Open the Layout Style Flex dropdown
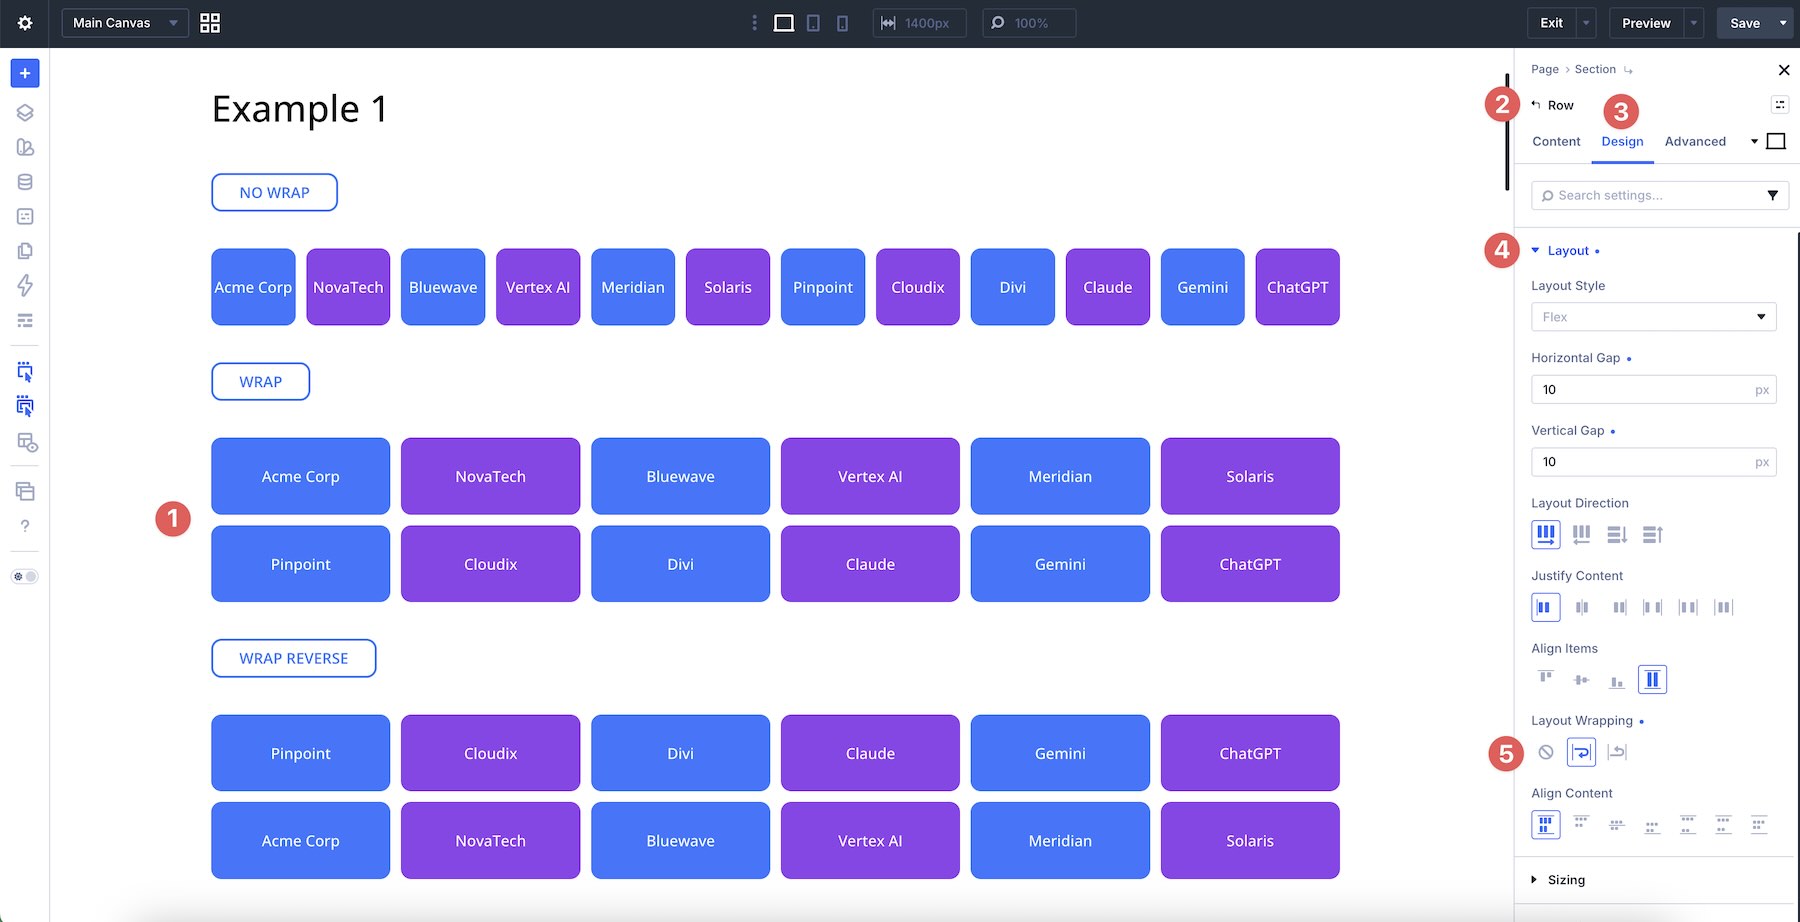Viewport: 1800px width, 922px height. (x=1653, y=317)
